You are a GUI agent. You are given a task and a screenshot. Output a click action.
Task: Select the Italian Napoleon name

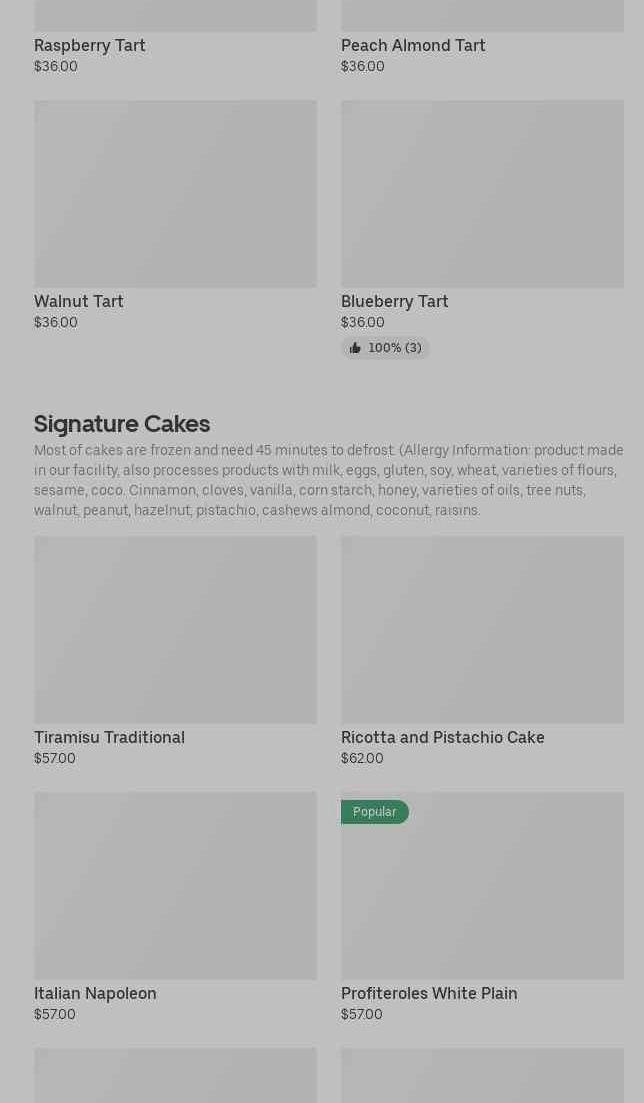[95, 993]
